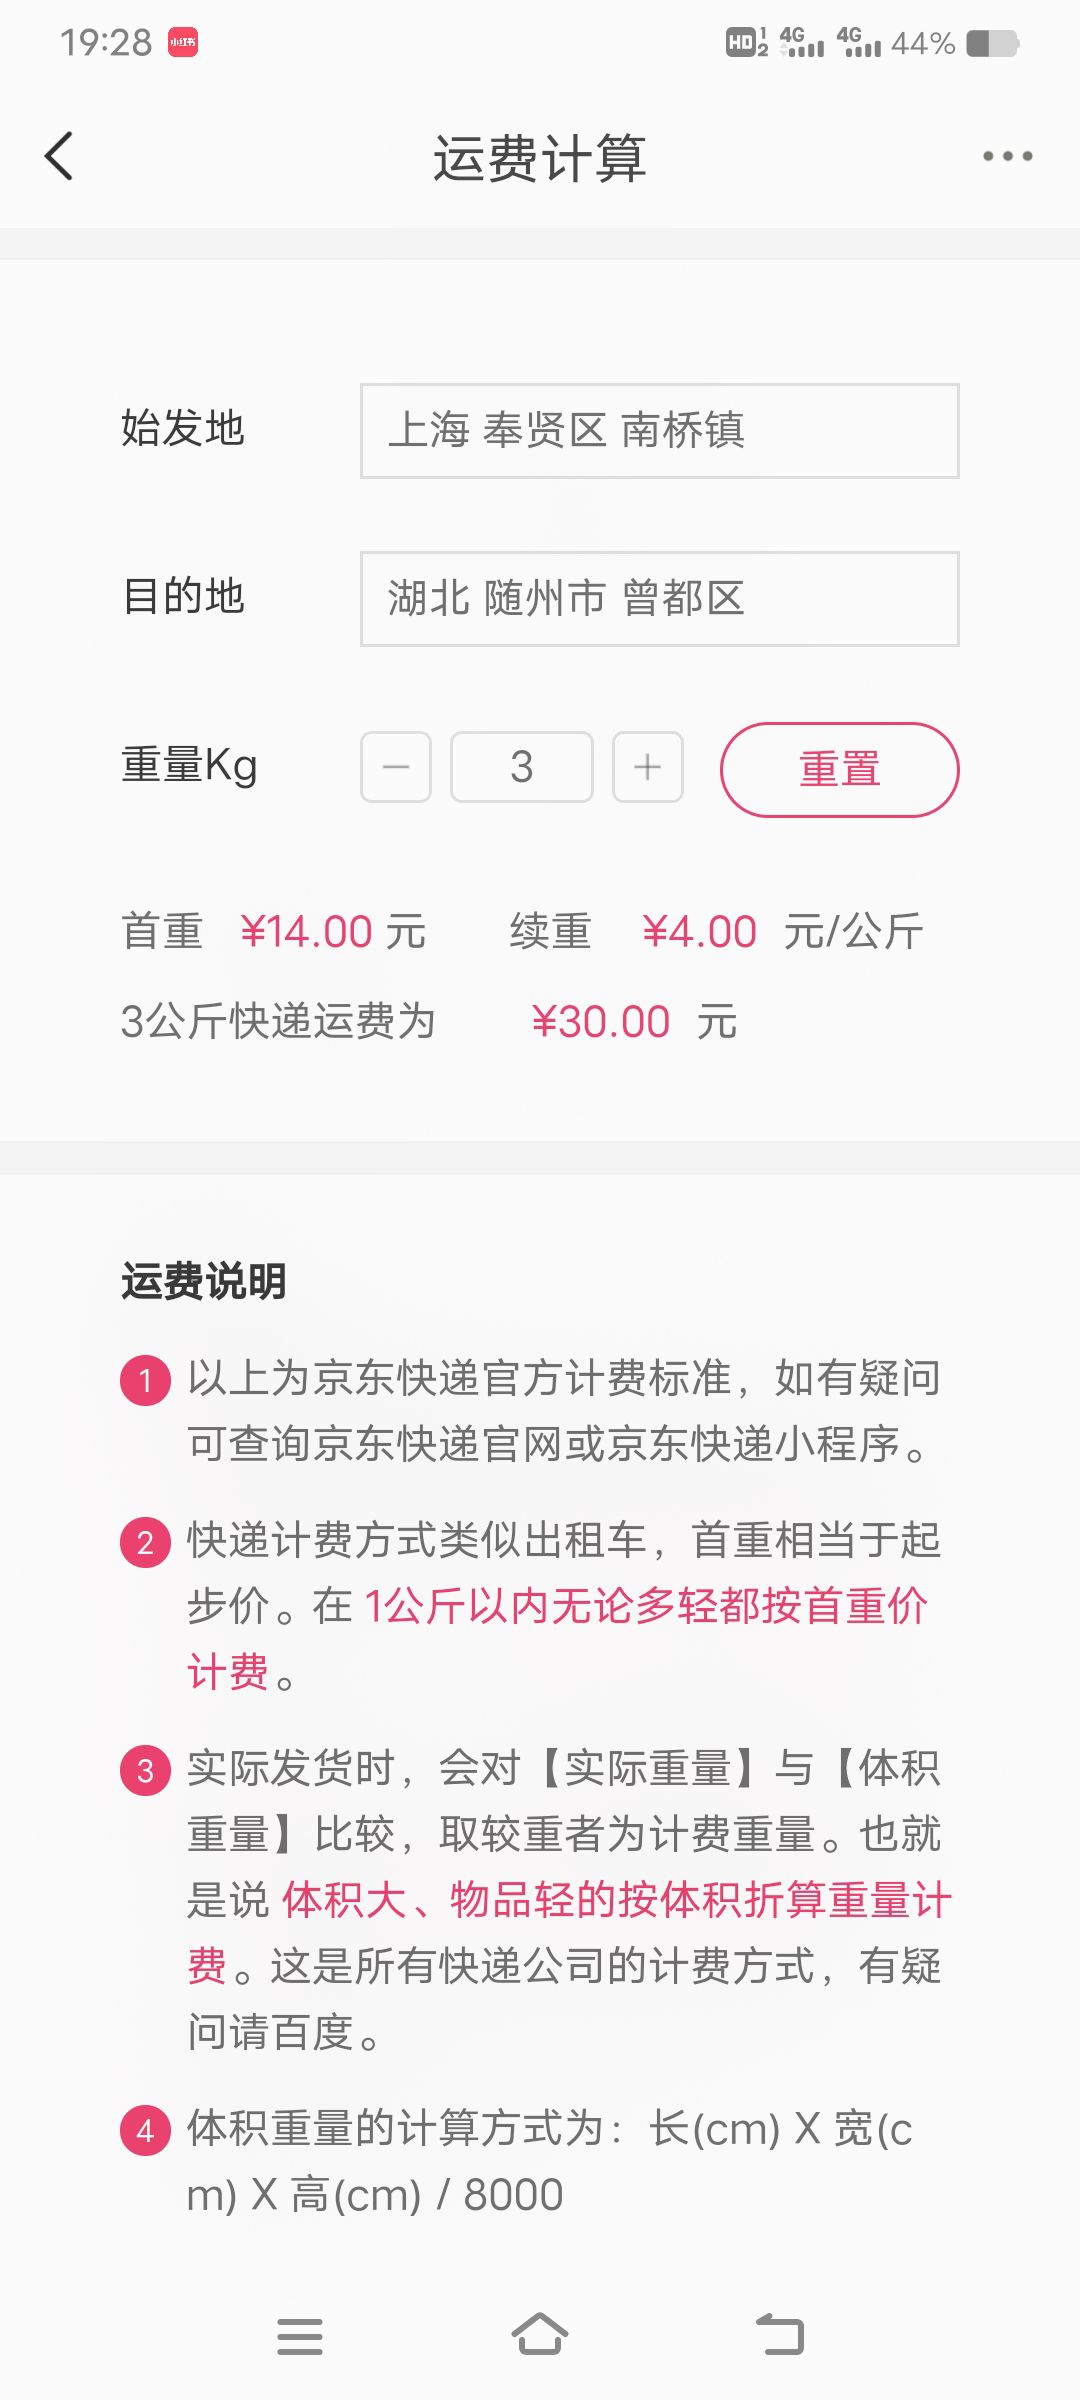Image resolution: width=1080 pixels, height=2400 pixels.
Task: Tap the red app notification icon in status bar
Action: pyautogui.click(x=182, y=42)
